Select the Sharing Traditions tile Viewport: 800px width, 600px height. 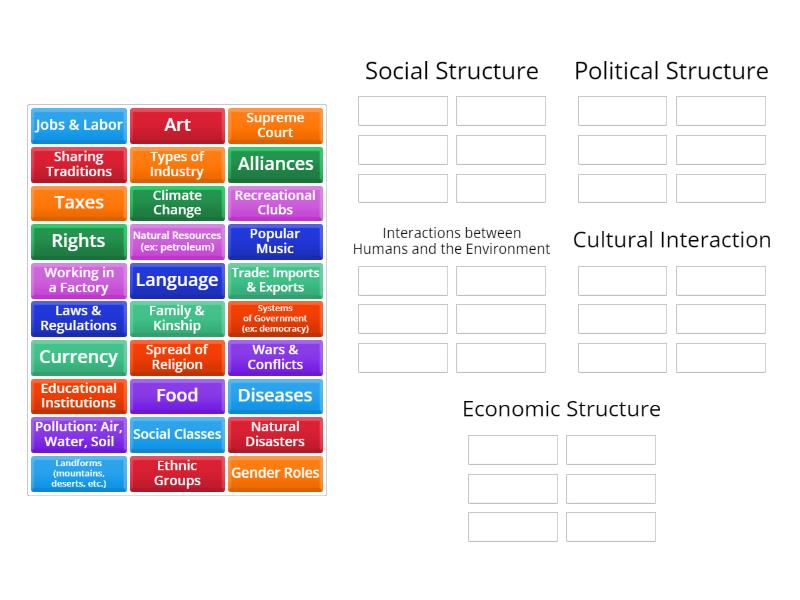point(78,164)
